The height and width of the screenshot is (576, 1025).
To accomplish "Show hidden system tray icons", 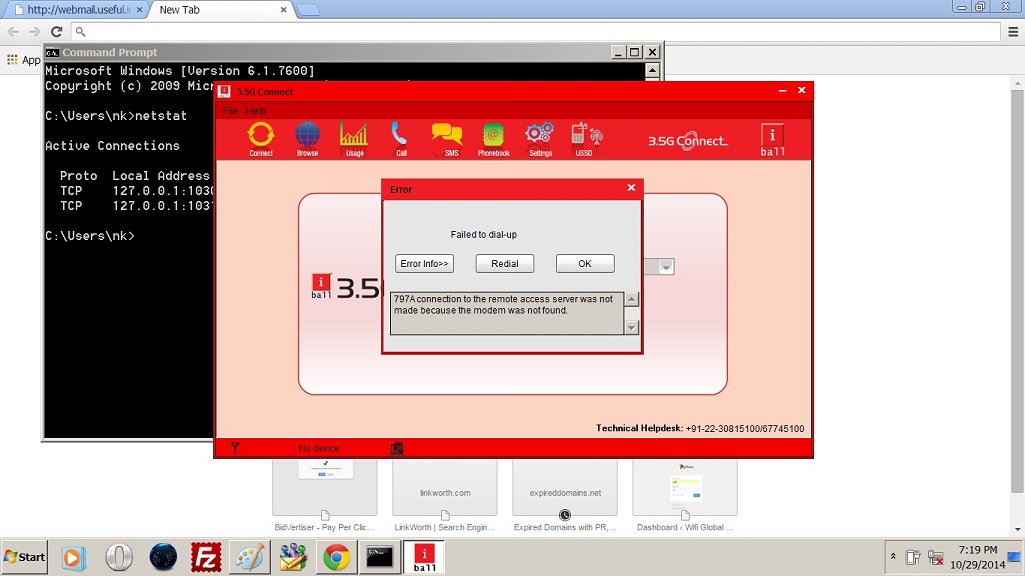I will click(x=892, y=557).
